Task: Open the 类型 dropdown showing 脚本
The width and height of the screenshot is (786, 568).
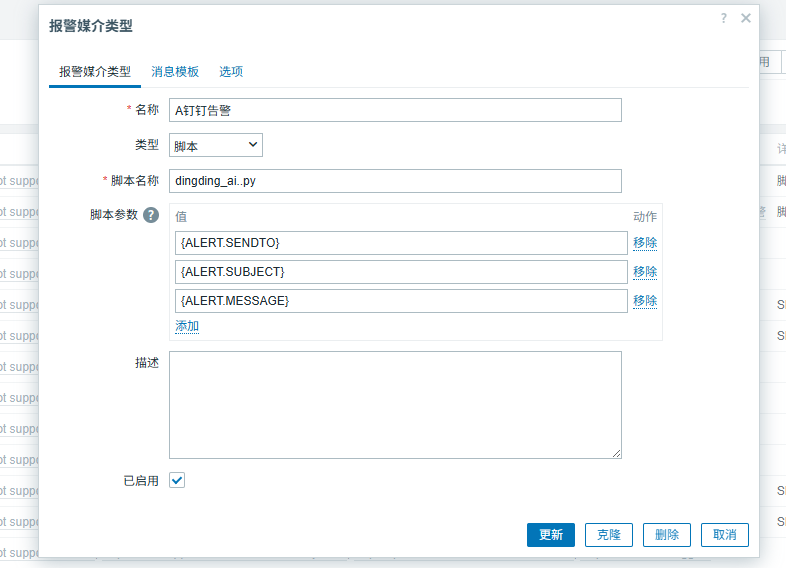Action: coord(216,145)
